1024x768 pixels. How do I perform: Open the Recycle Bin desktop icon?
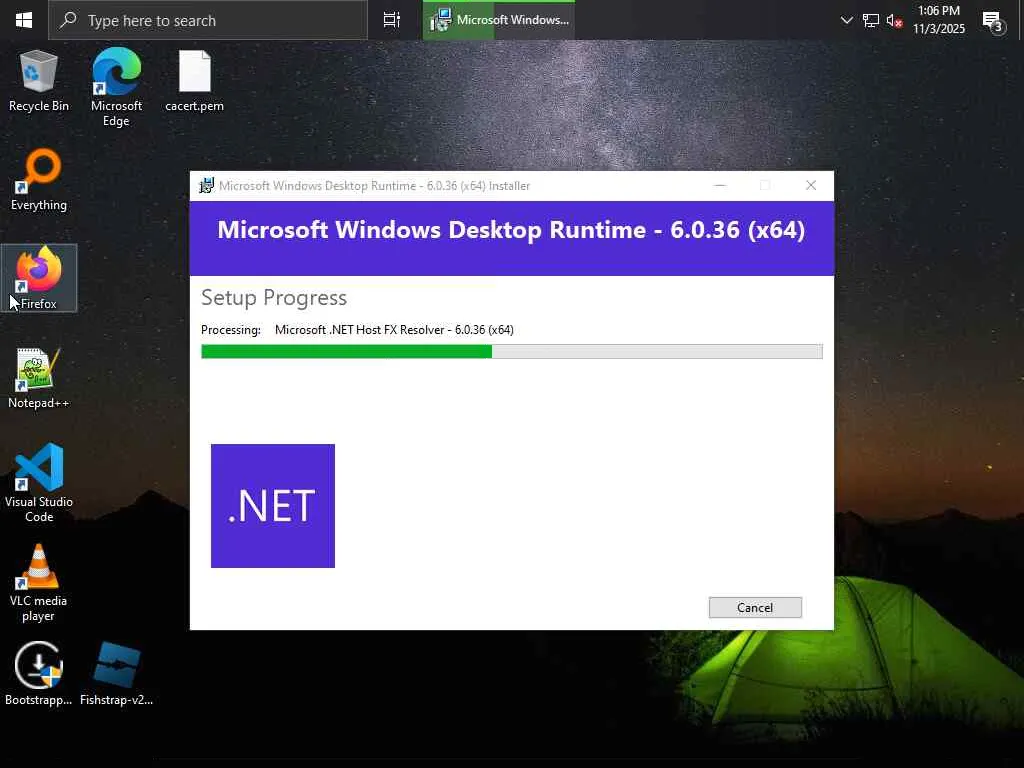(39, 80)
